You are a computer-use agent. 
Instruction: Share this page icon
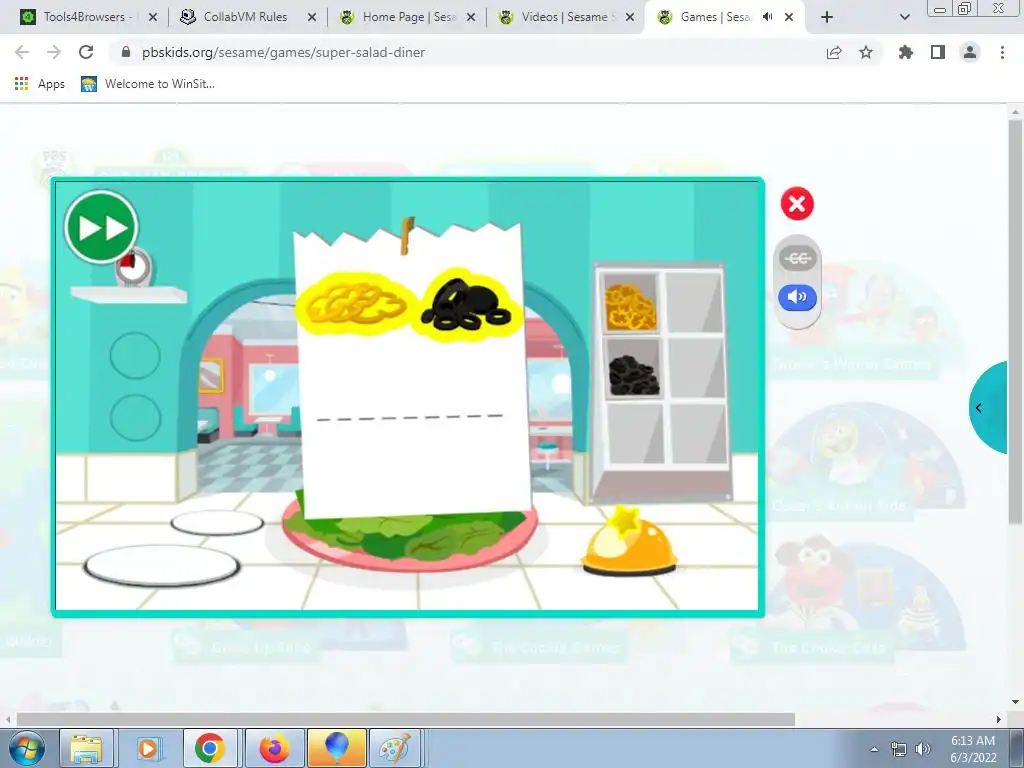[x=834, y=52]
